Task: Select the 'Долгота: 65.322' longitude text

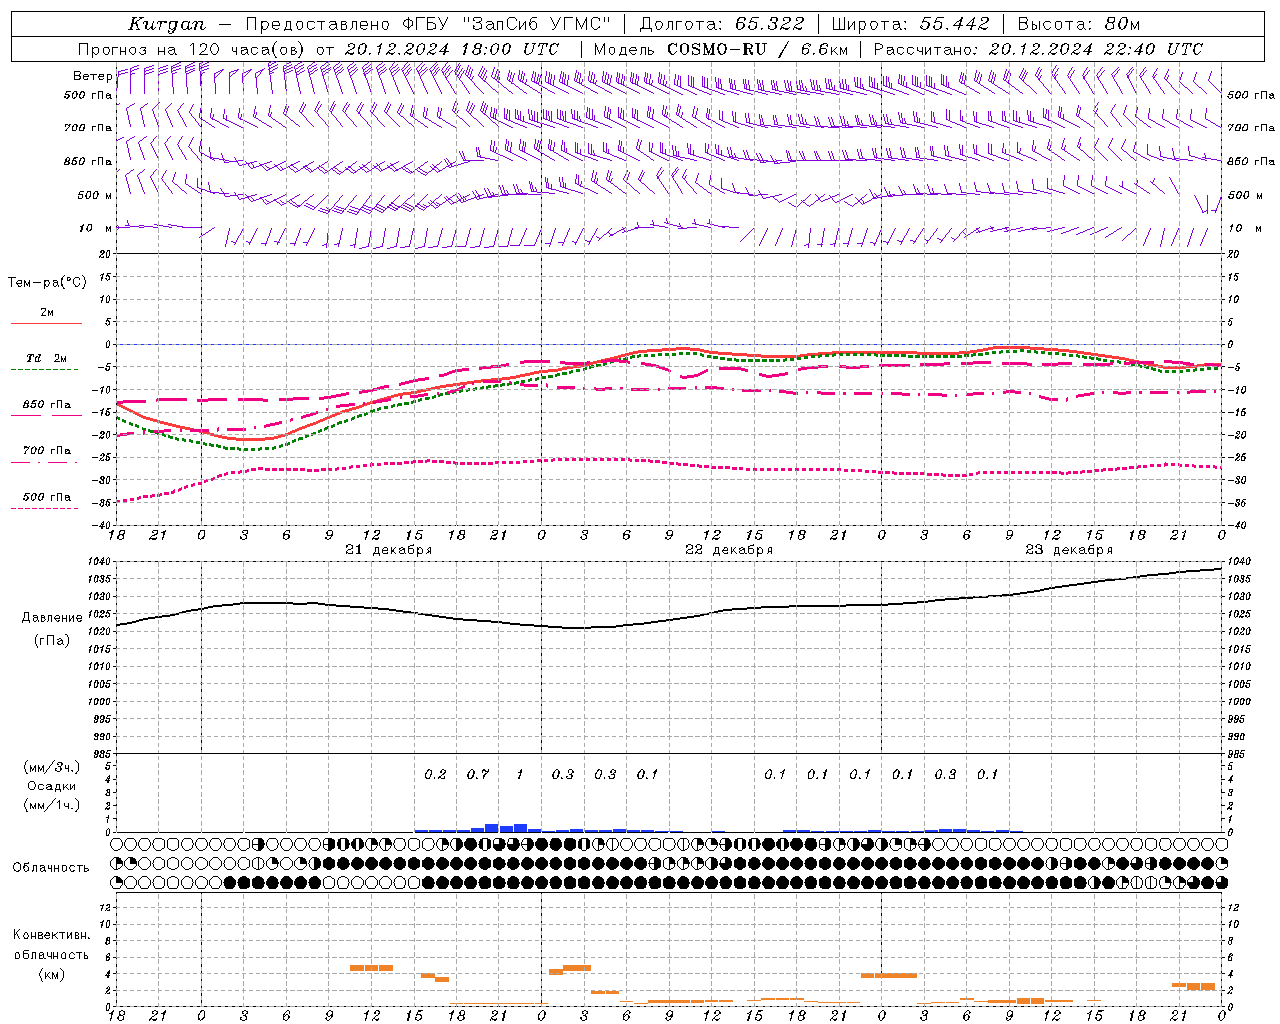Action: tap(724, 24)
